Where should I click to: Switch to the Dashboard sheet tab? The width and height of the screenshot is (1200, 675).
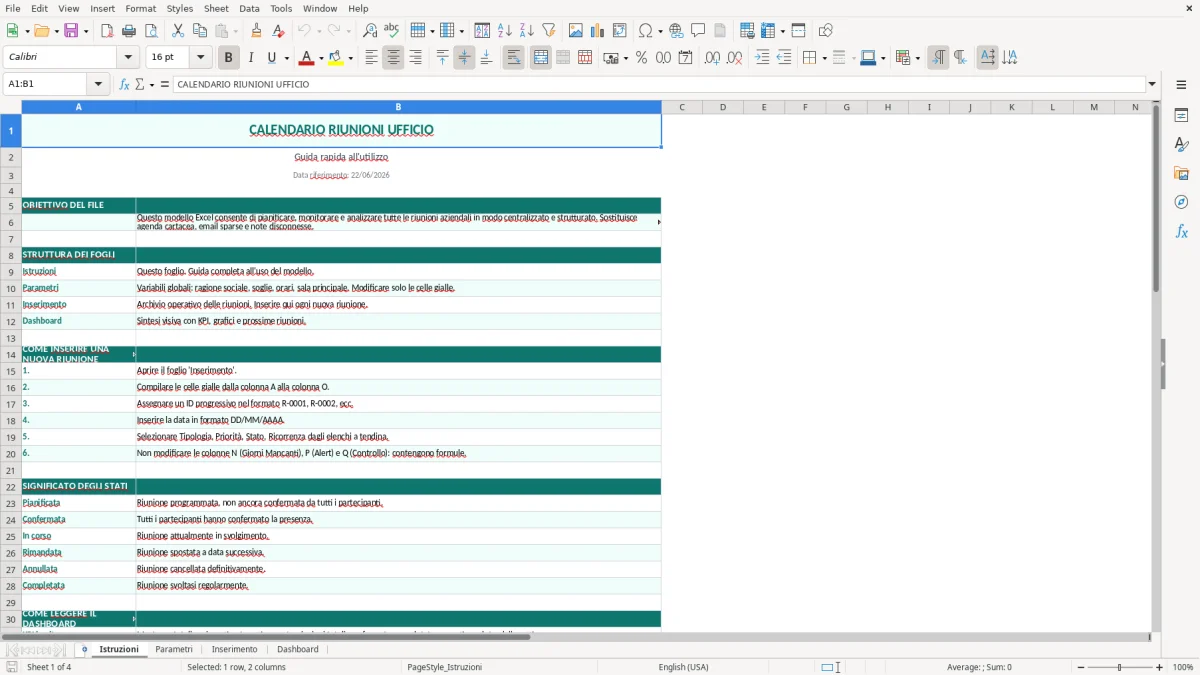click(298, 649)
